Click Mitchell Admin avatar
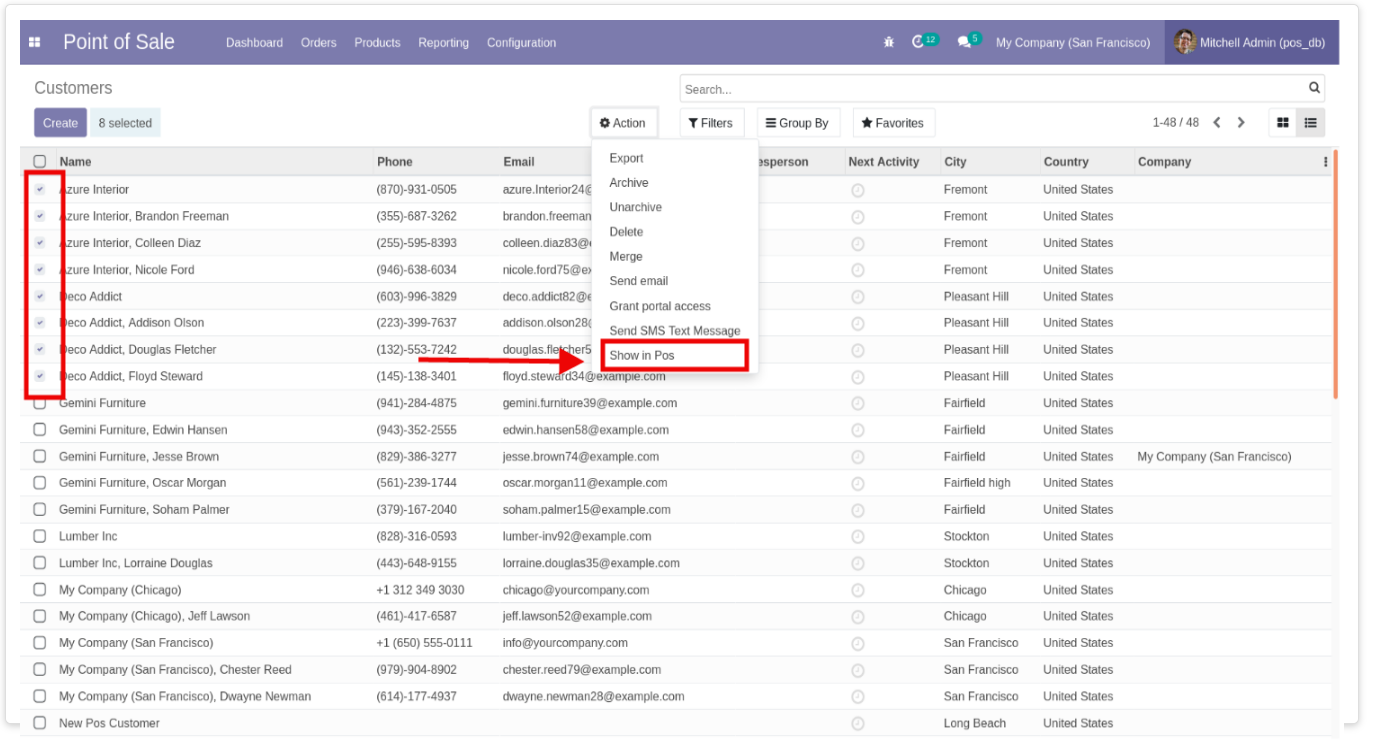The width and height of the screenshot is (1374, 747). click(1185, 42)
